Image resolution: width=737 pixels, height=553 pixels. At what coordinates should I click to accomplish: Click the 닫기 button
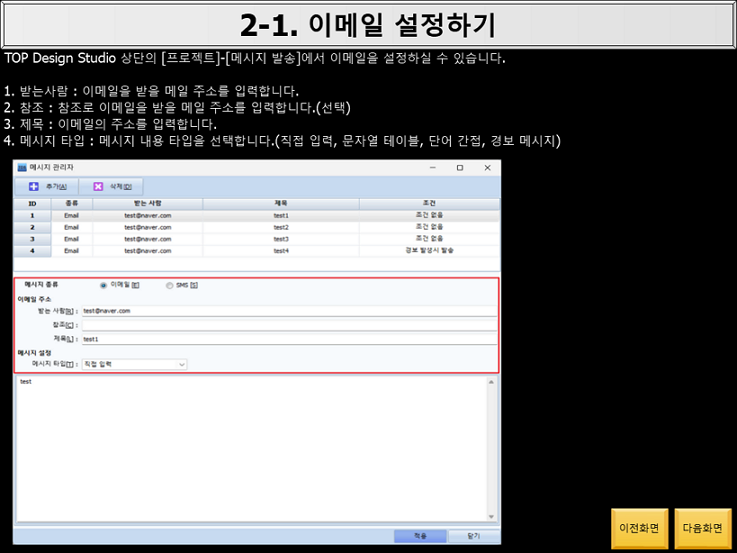(473, 536)
